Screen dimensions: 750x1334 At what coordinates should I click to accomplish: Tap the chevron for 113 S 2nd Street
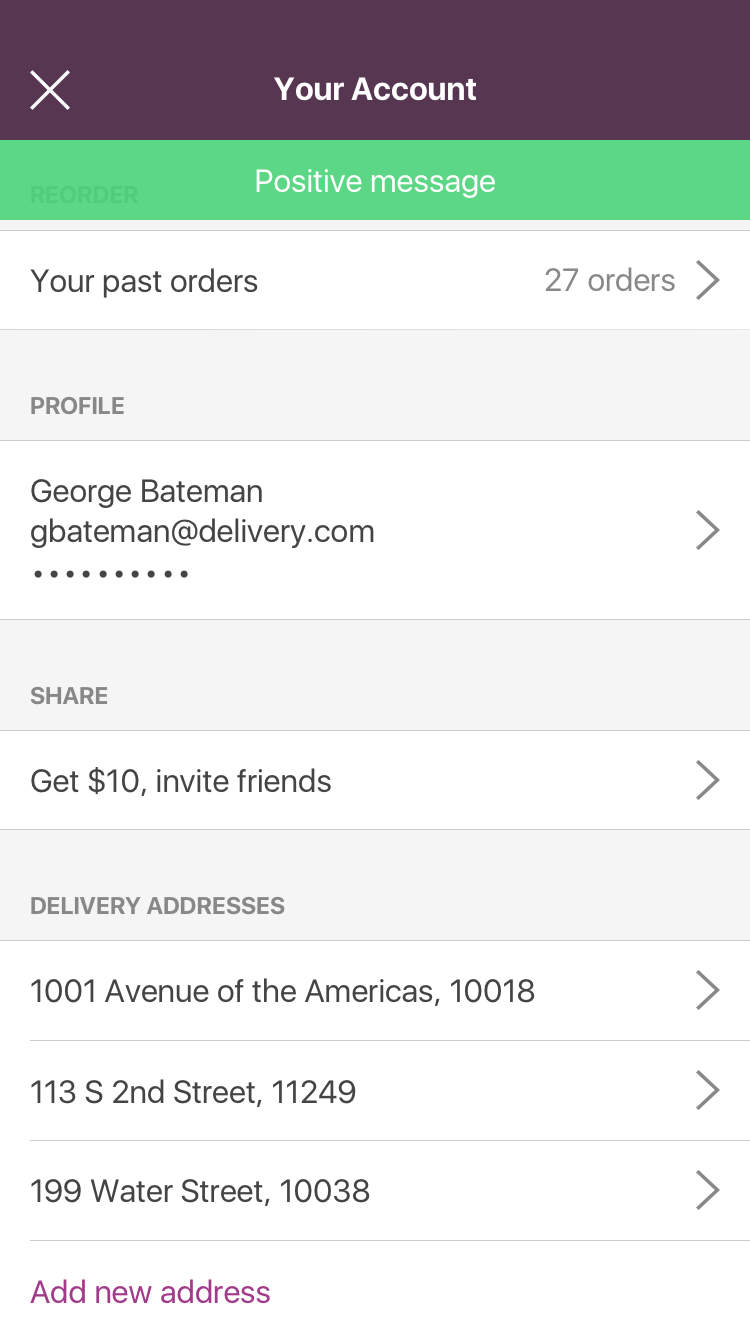pyautogui.click(x=708, y=1091)
